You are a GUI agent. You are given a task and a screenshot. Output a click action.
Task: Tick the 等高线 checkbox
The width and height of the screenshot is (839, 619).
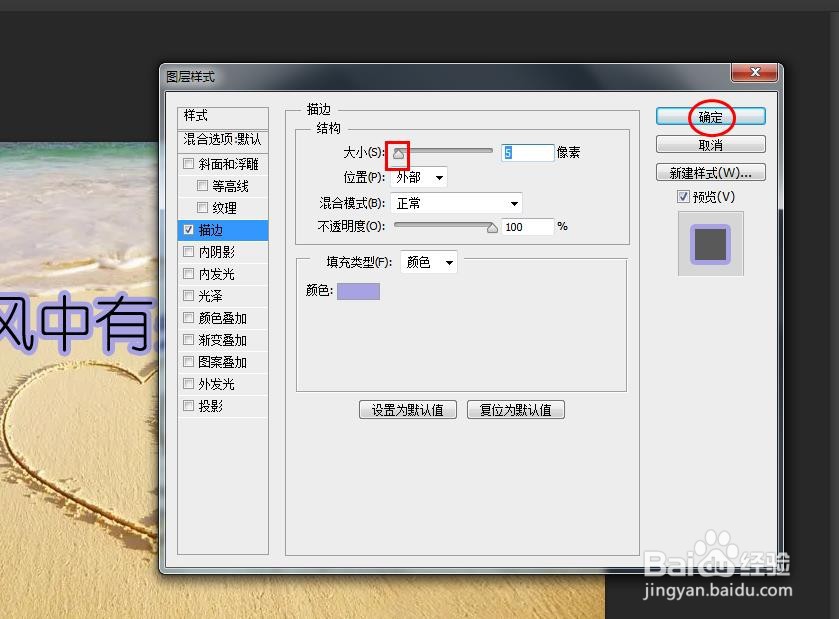pos(202,186)
